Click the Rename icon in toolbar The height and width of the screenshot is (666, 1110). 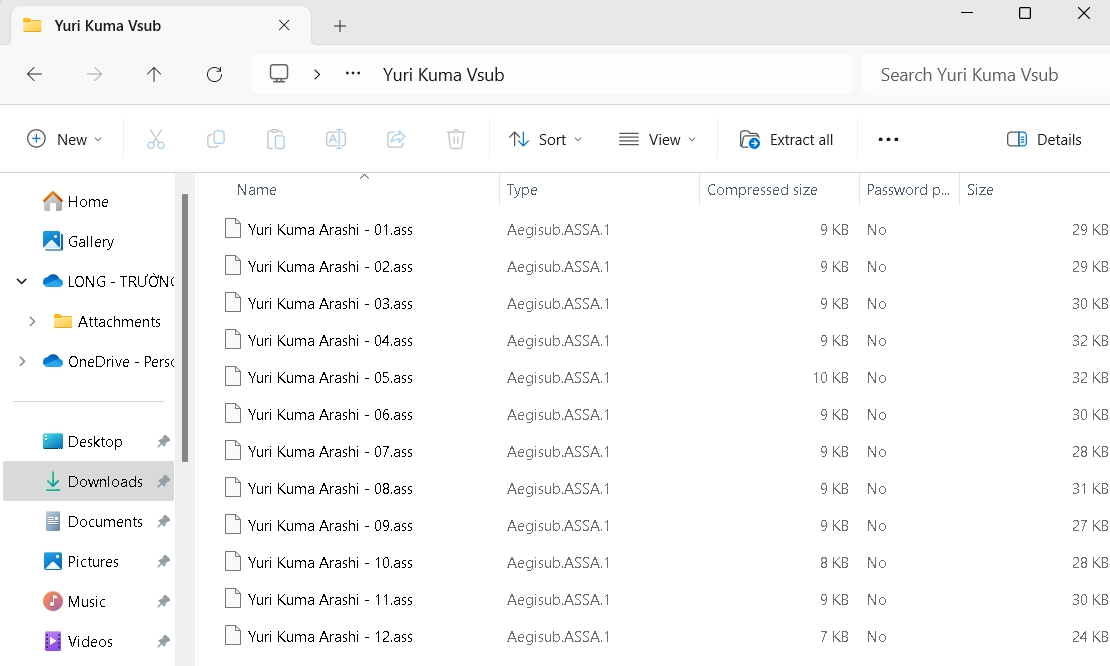[x=336, y=139]
